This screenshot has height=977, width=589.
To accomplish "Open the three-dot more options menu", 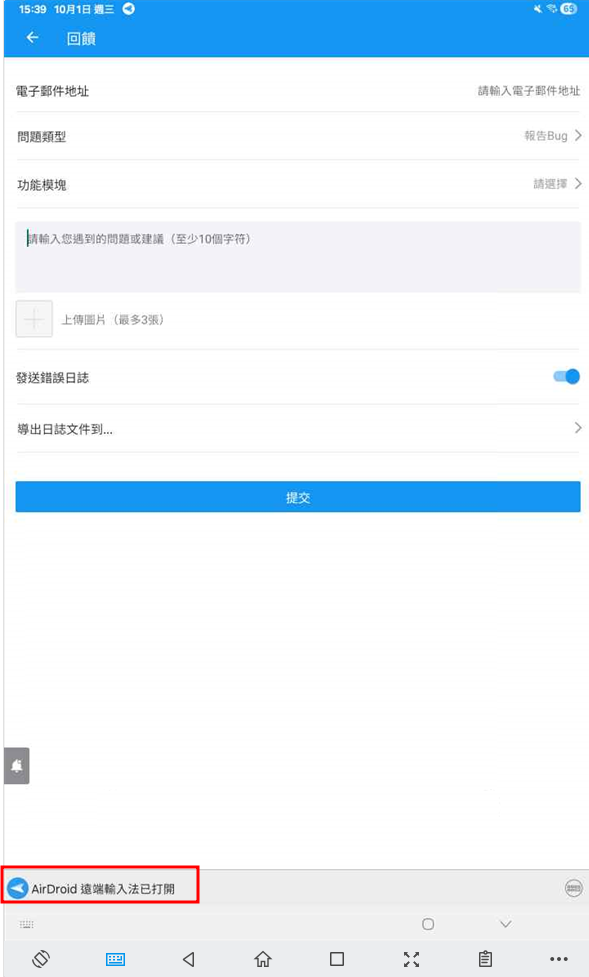I will pos(559,959).
